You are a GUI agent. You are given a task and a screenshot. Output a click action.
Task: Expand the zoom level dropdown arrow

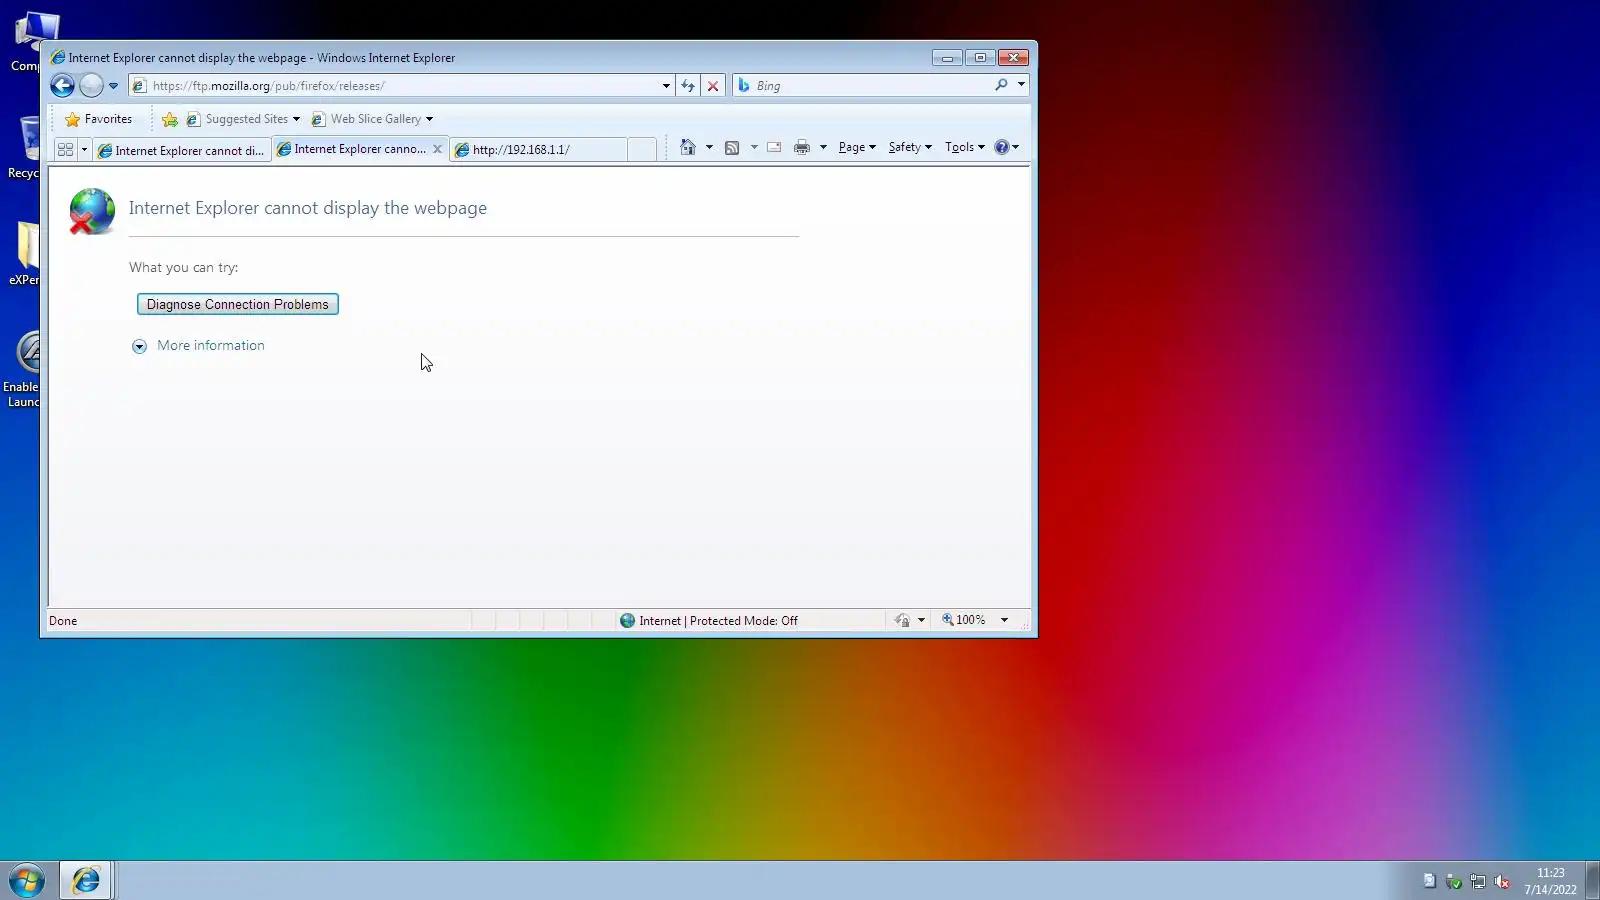click(x=1004, y=620)
